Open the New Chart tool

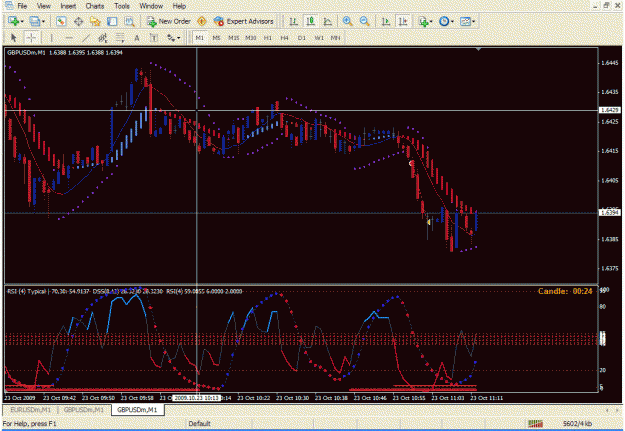tap(14, 21)
